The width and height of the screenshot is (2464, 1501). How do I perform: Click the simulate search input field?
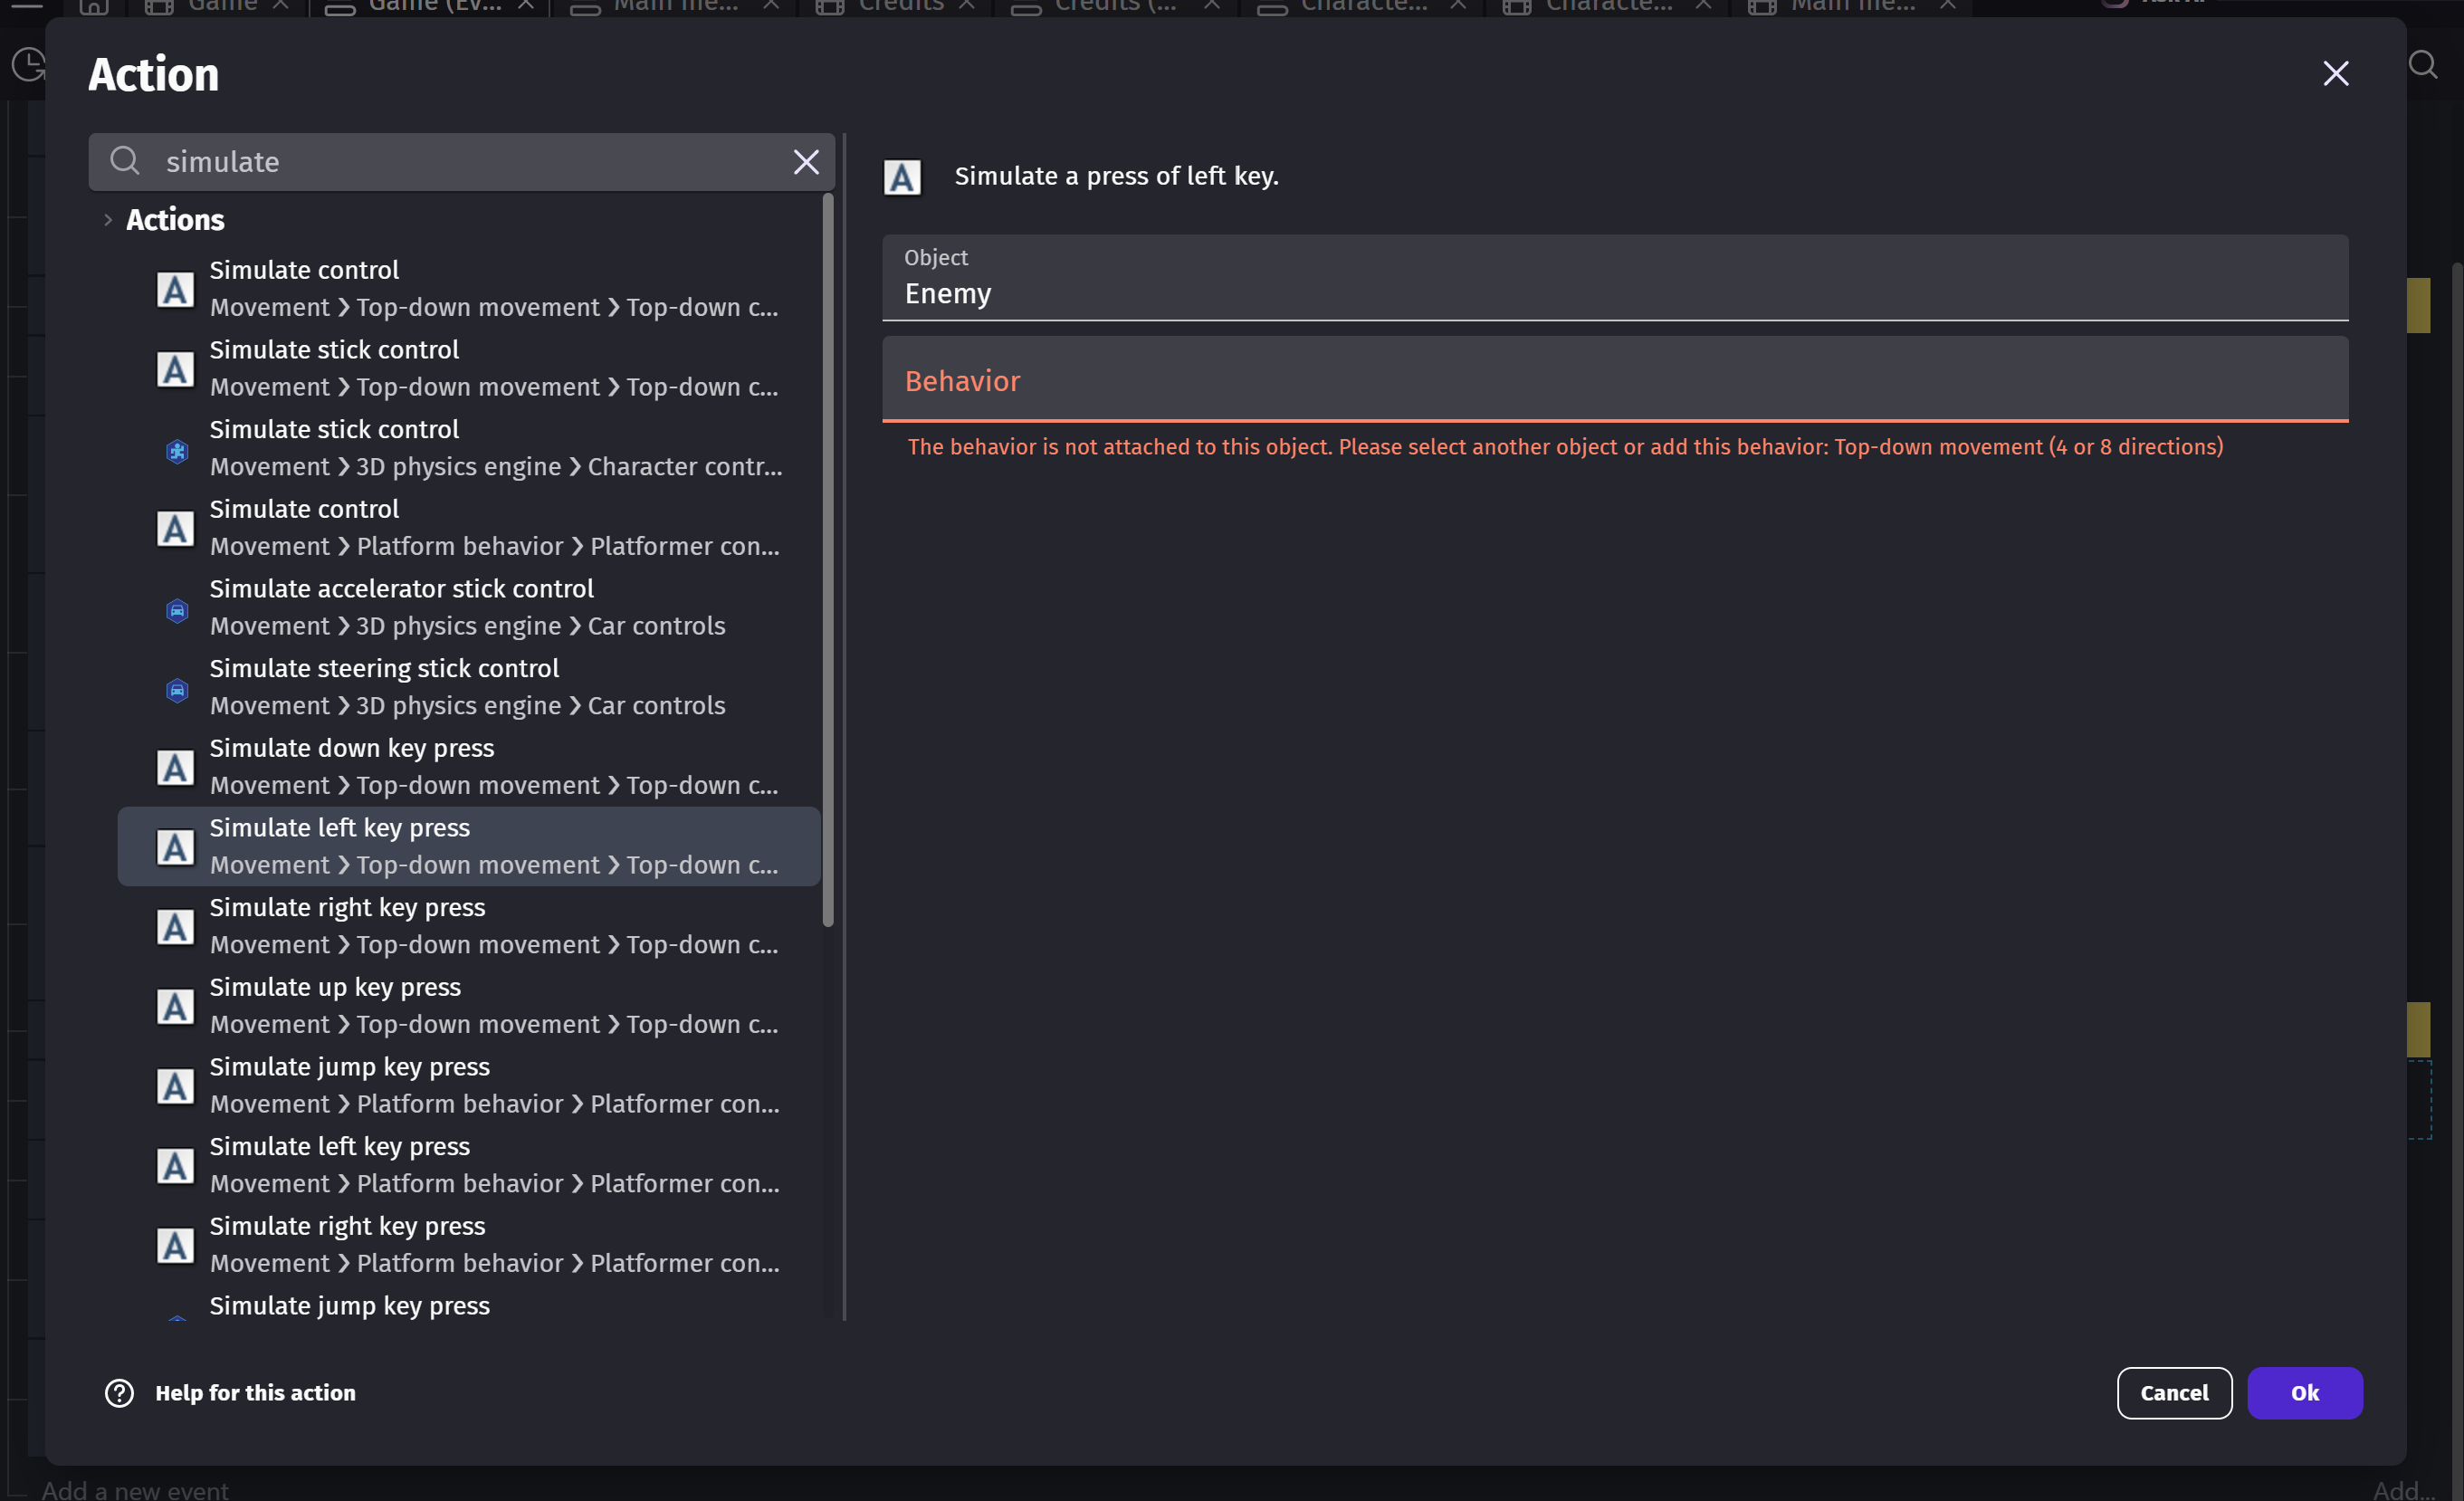(x=462, y=162)
